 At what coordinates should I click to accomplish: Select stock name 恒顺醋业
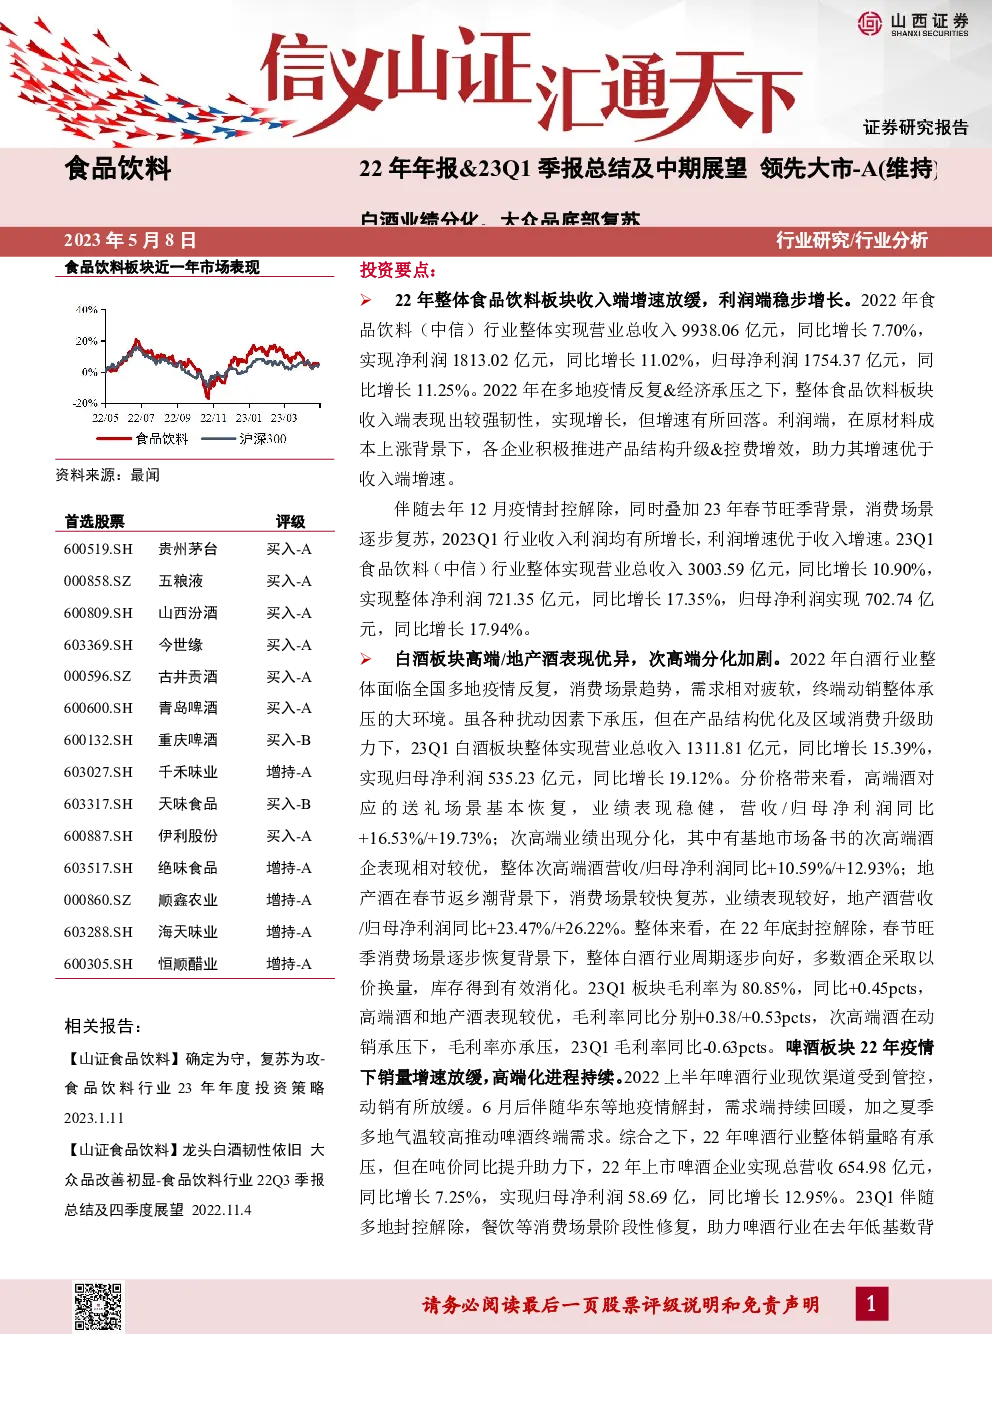(187, 964)
